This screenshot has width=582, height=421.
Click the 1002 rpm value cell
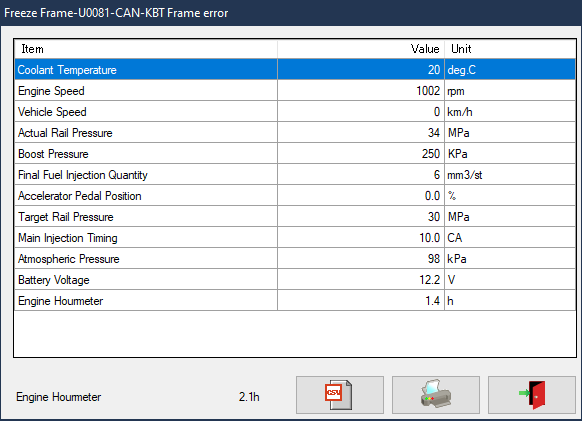[x=361, y=91]
